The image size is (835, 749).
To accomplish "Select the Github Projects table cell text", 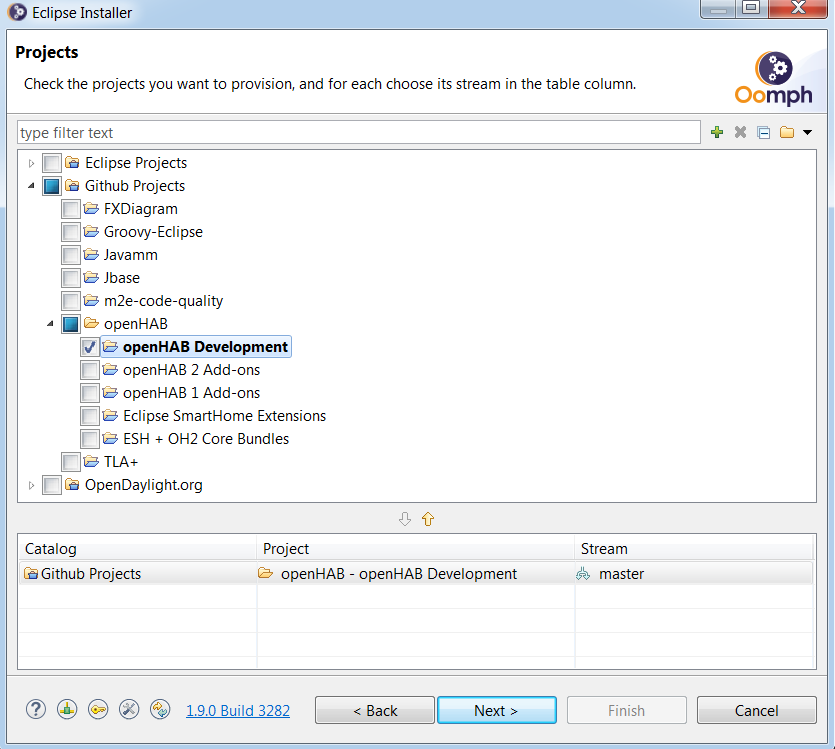I will (91, 574).
